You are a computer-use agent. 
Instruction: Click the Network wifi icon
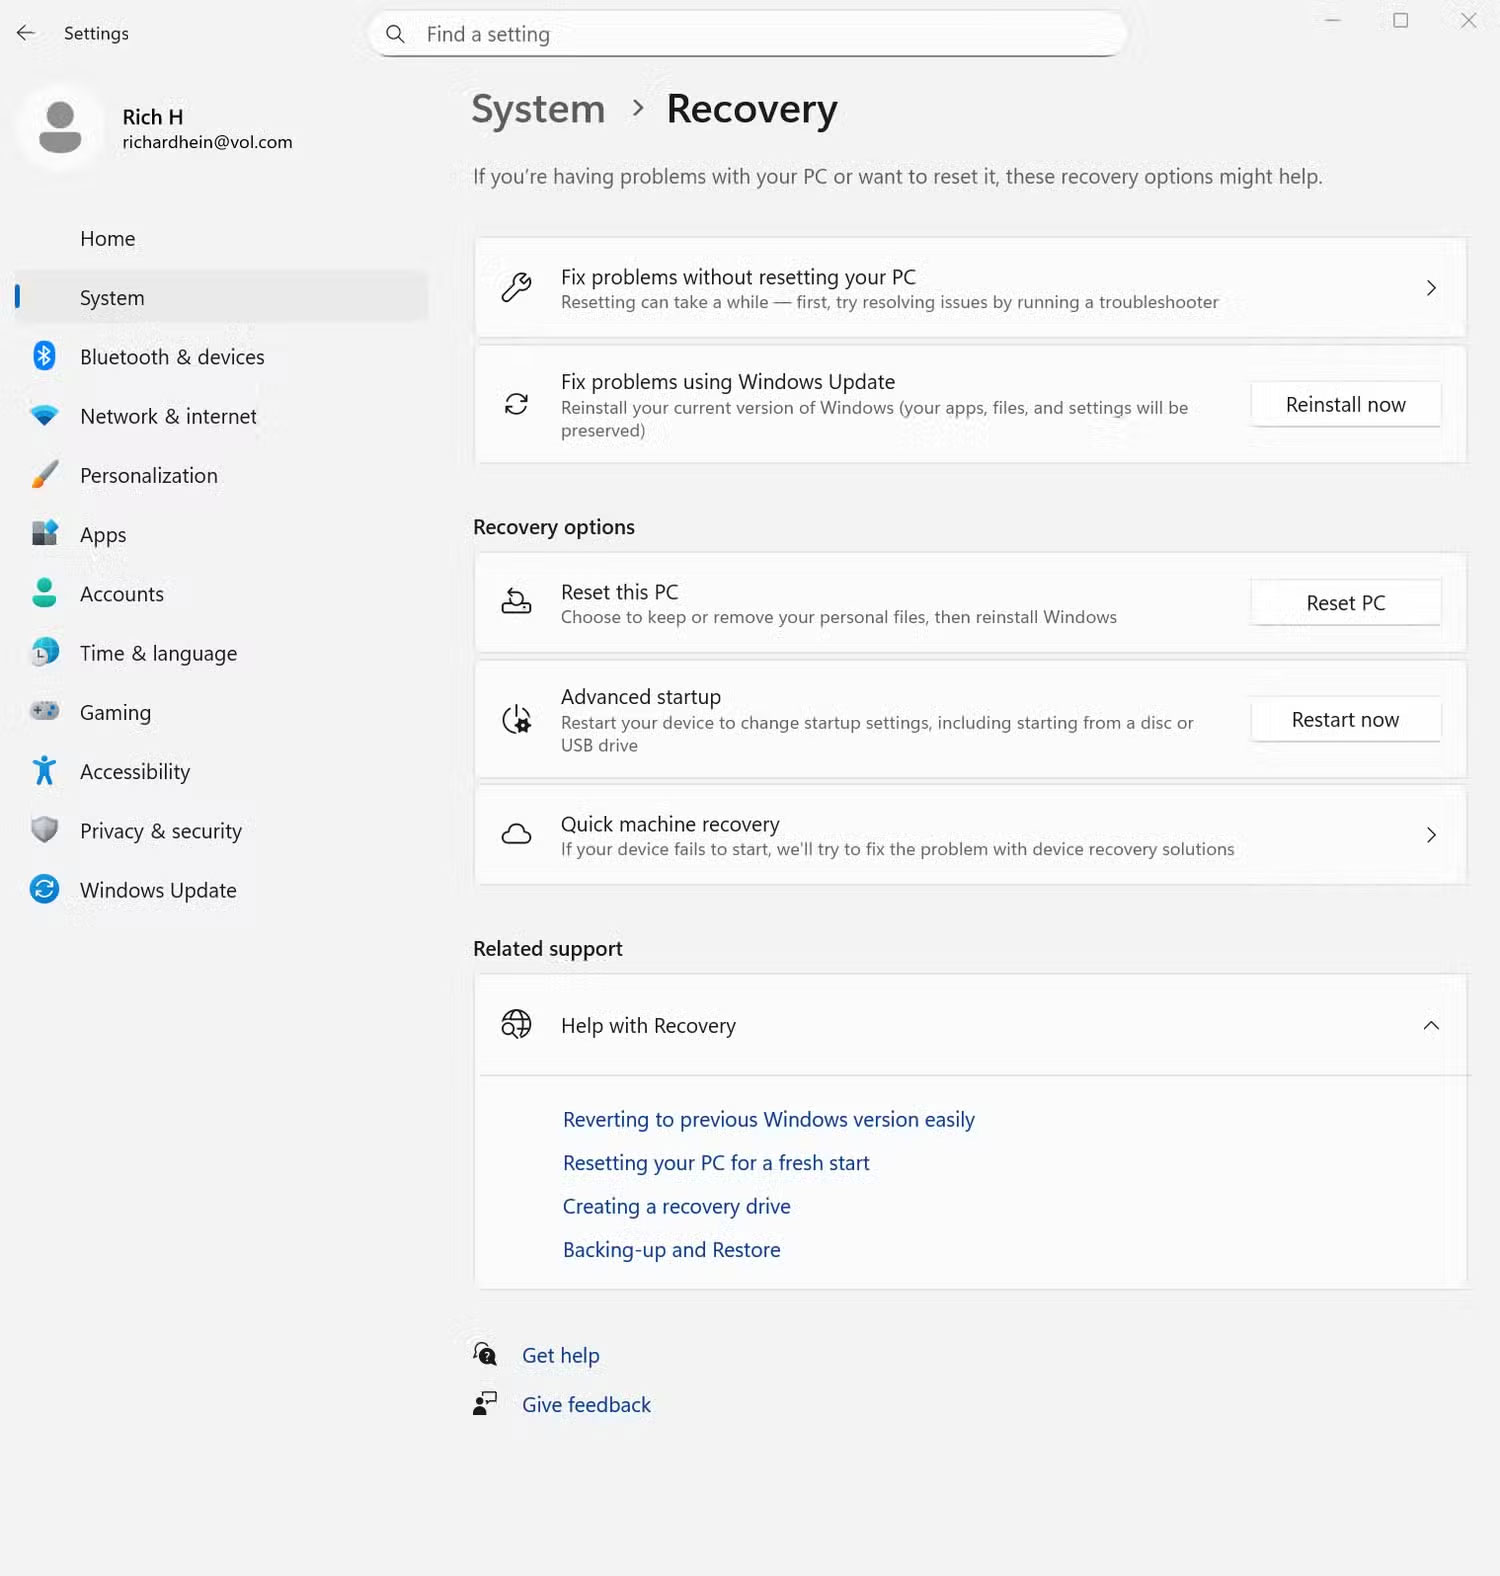pyautogui.click(x=44, y=415)
